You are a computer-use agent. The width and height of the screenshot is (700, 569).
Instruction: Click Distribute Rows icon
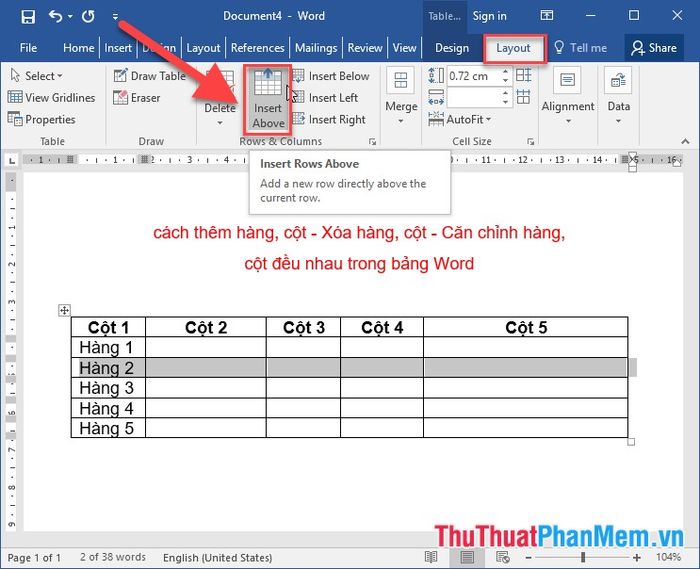tap(524, 75)
